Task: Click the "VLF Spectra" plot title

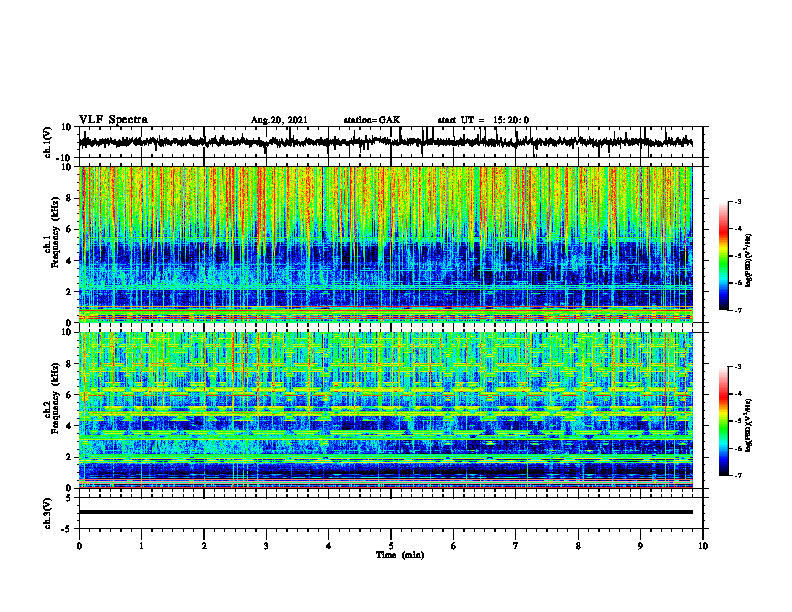Action: [113, 120]
